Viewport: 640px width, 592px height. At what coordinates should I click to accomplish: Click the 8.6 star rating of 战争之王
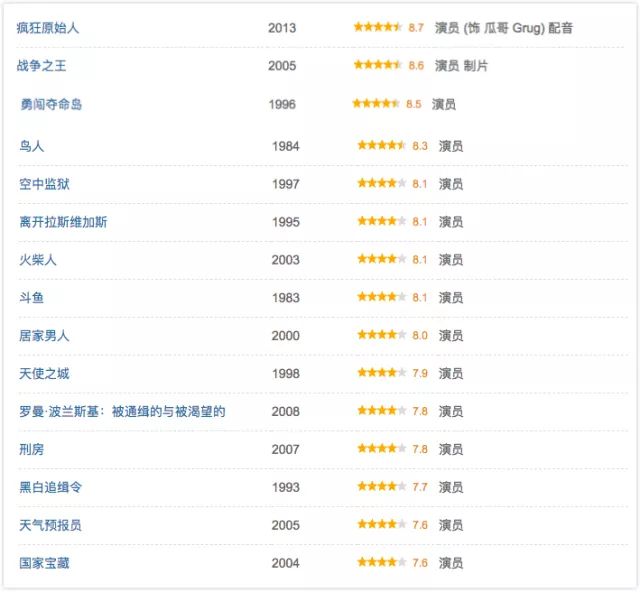(x=378, y=66)
